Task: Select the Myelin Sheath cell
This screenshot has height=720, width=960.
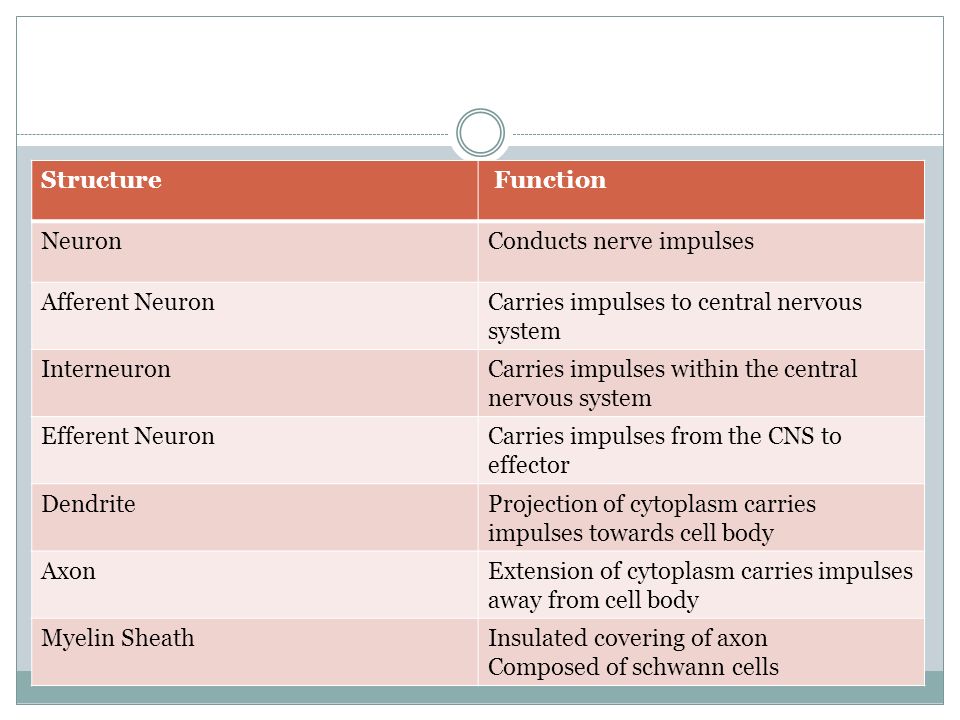Action: tap(255, 652)
